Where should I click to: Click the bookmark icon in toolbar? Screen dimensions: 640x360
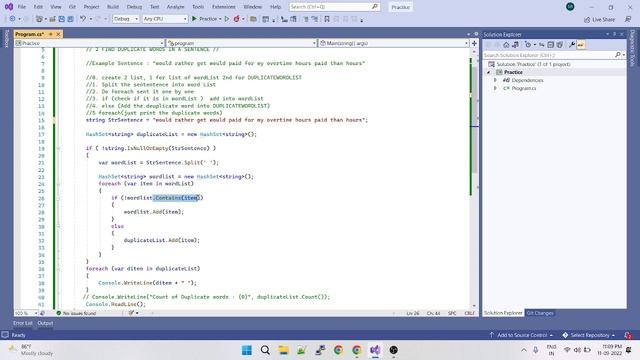pyautogui.click(x=327, y=19)
